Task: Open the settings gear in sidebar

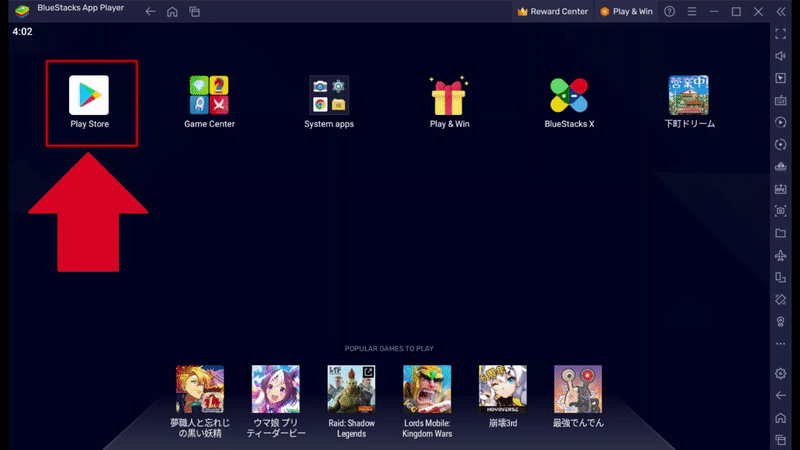Action: coord(781,373)
